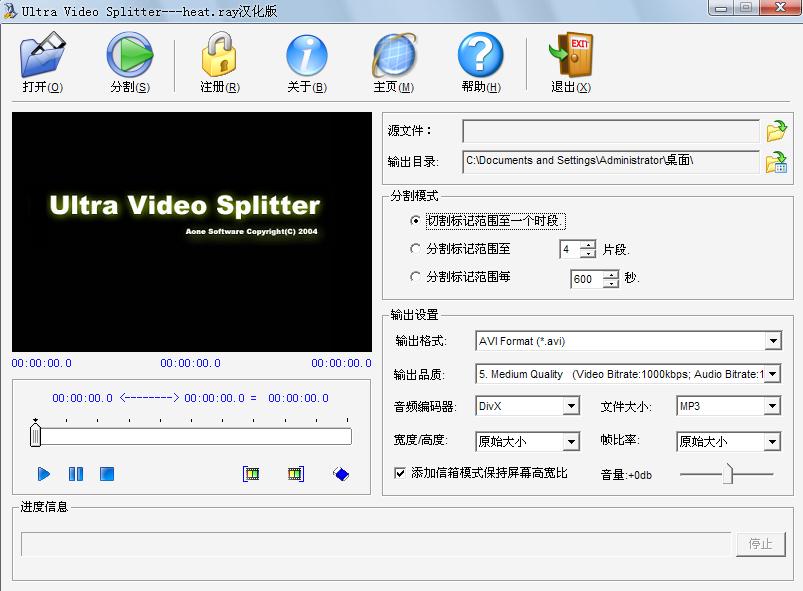Viewport: 803px width, 591px height.
Task: Decrease the segment count stepper down arrow
Action: point(588,254)
